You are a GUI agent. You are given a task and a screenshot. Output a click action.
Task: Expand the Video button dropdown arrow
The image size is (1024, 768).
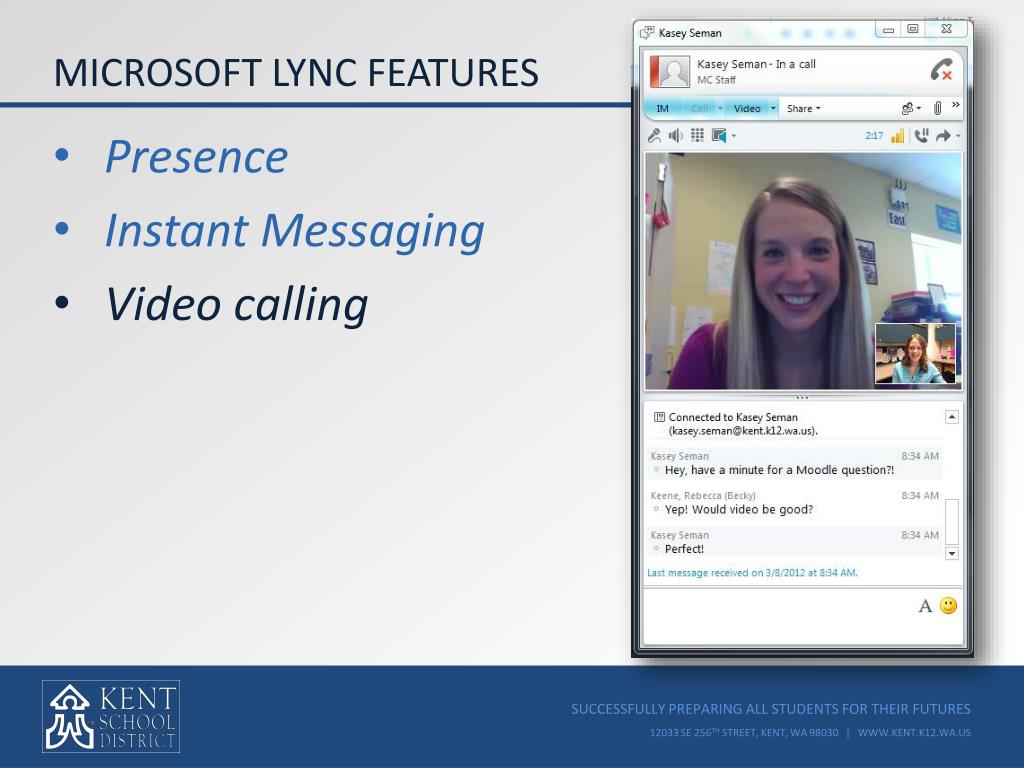coord(773,108)
